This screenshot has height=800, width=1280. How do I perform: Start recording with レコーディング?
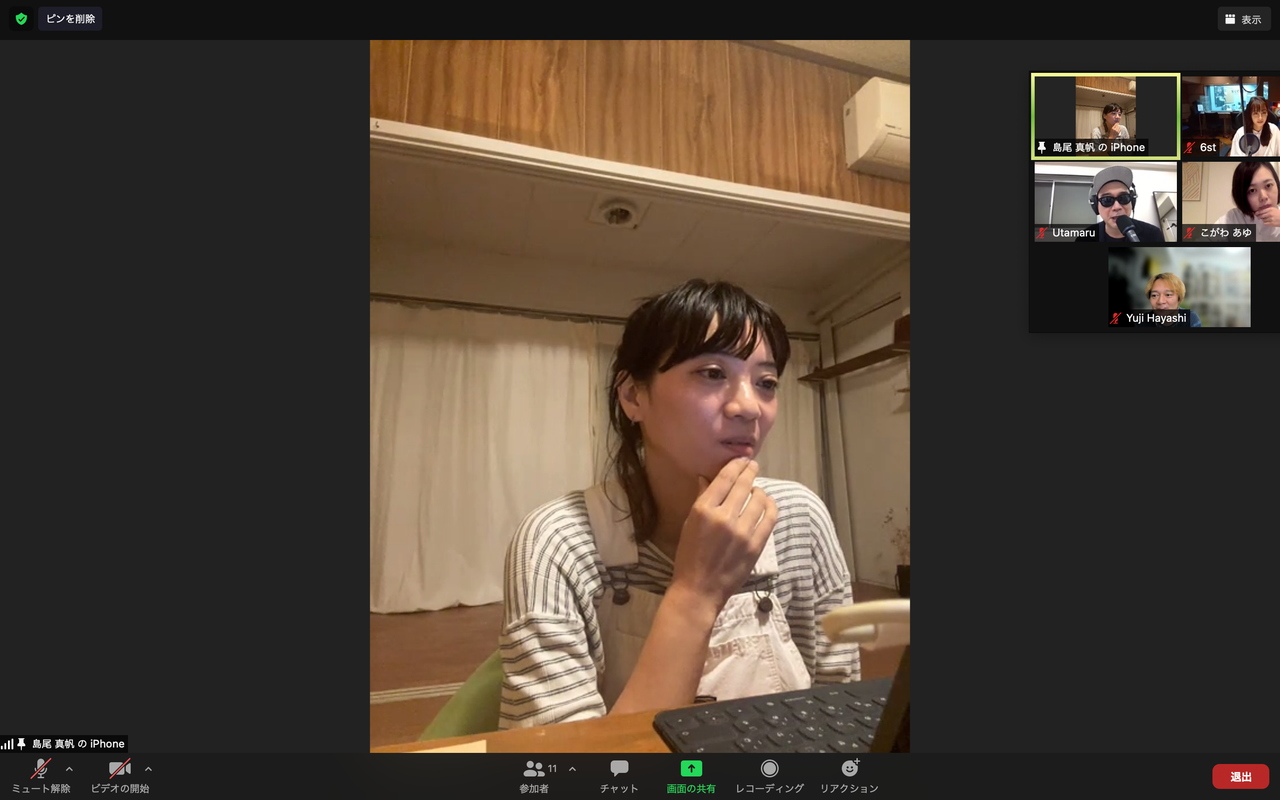pos(769,776)
